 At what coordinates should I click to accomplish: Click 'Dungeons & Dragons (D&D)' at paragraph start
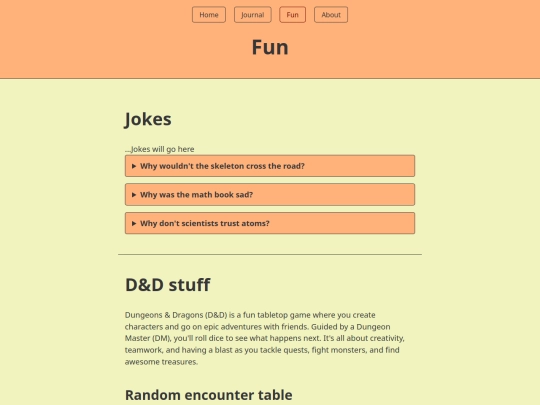point(176,315)
